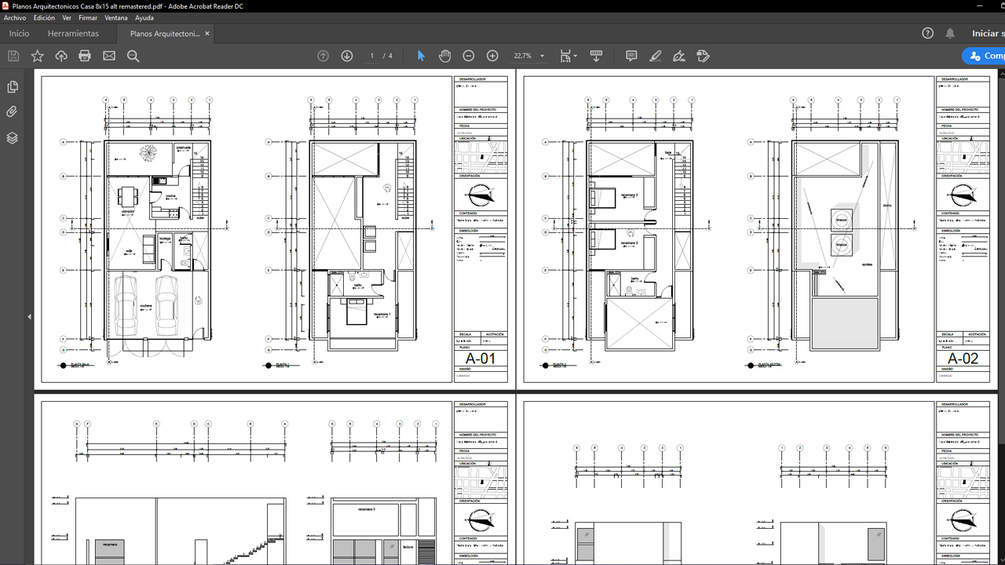Open the Edición menu
1005x565 pixels.
(44, 18)
